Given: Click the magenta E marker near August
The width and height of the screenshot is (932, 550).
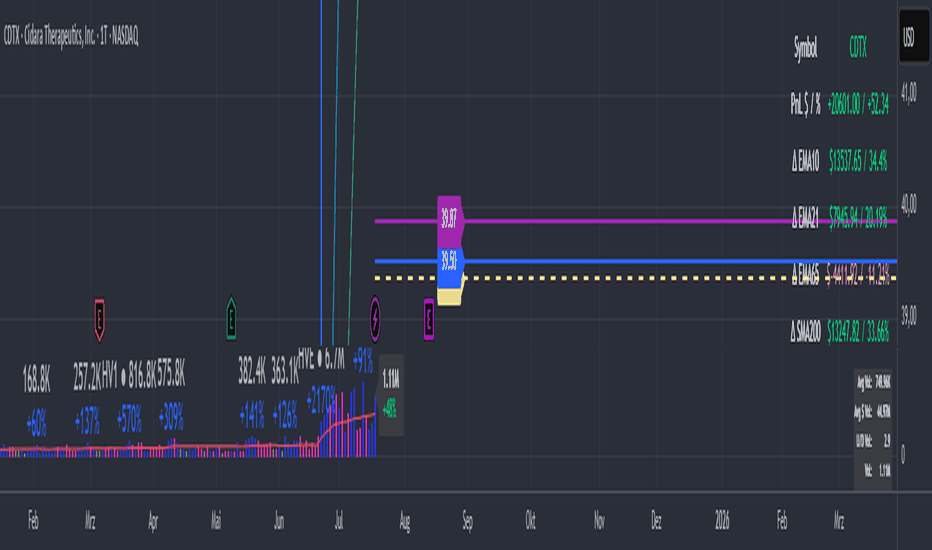Looking at the screenshot, I should (429, 320).
